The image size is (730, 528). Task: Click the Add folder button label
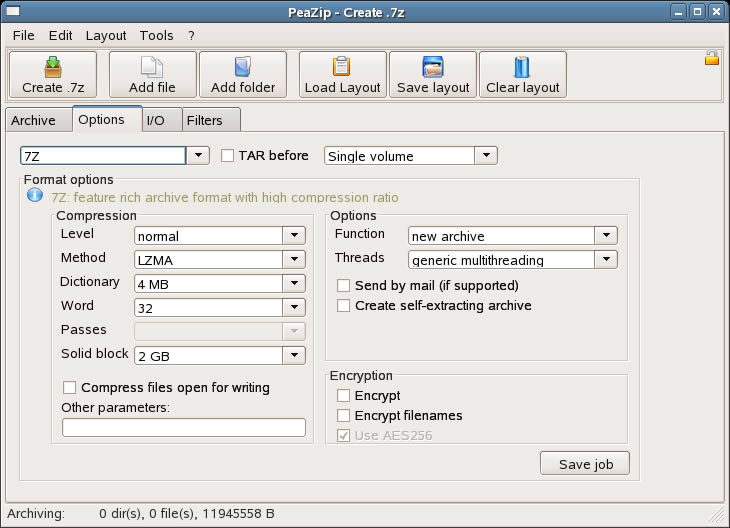(x=243, y=88)
